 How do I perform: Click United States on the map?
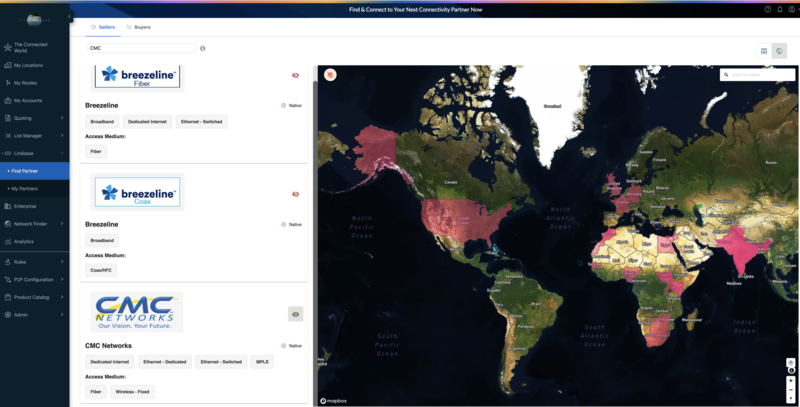click(x=464, y=220)
